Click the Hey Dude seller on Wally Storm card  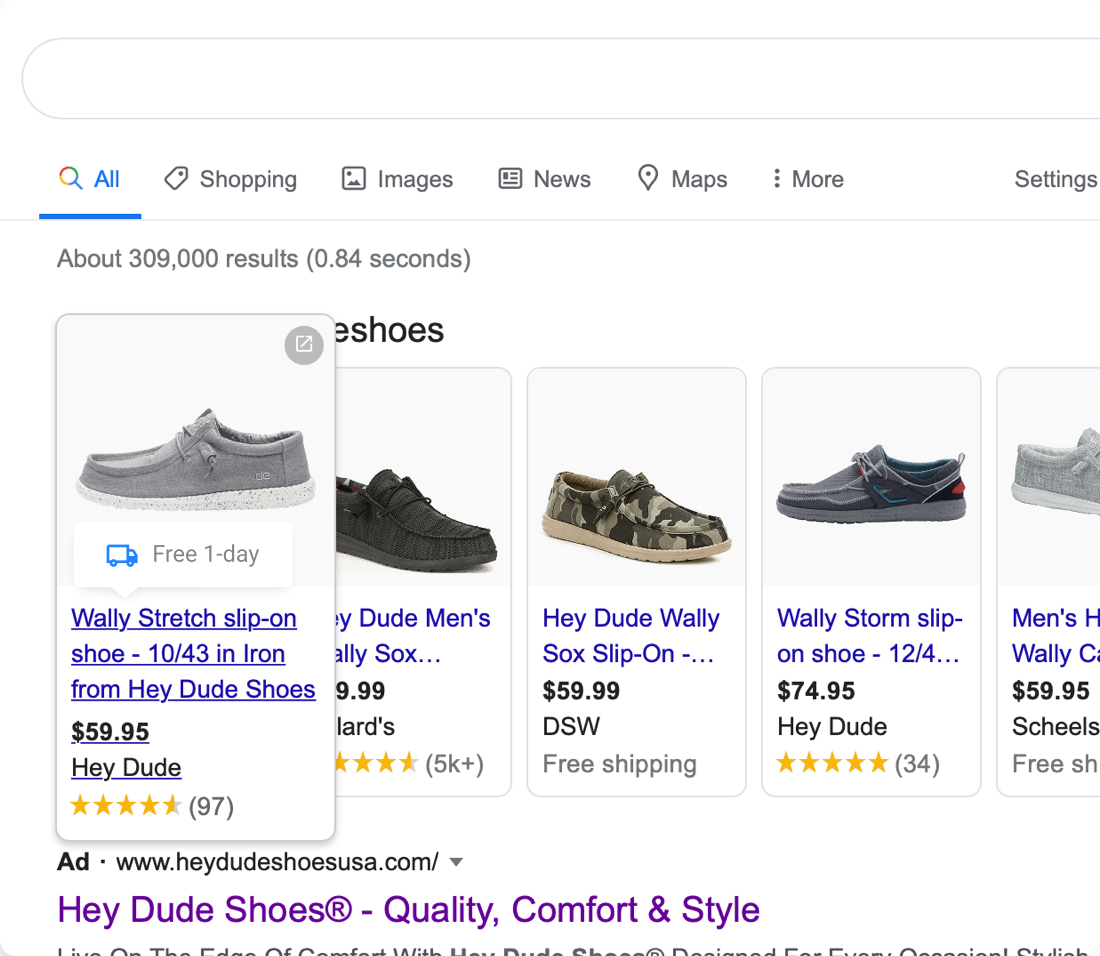tap(832, 727)
